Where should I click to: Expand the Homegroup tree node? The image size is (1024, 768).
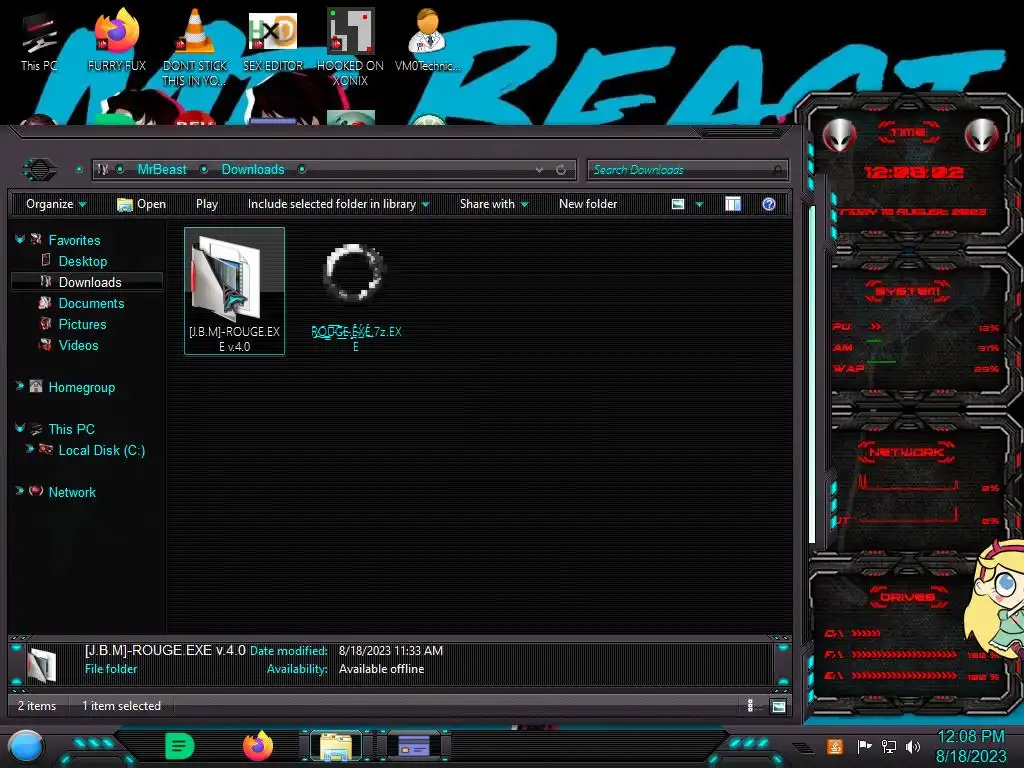[20, 387]
